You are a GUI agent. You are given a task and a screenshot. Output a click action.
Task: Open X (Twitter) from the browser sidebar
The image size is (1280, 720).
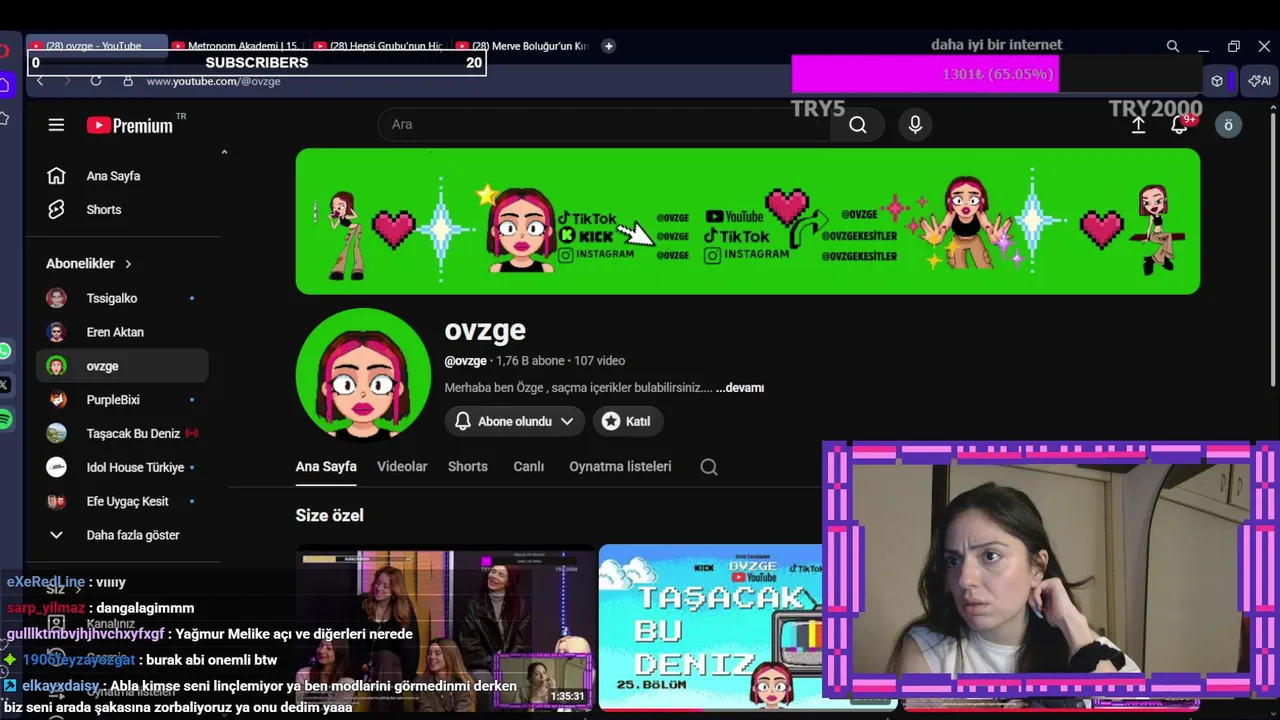coord(4,385)
